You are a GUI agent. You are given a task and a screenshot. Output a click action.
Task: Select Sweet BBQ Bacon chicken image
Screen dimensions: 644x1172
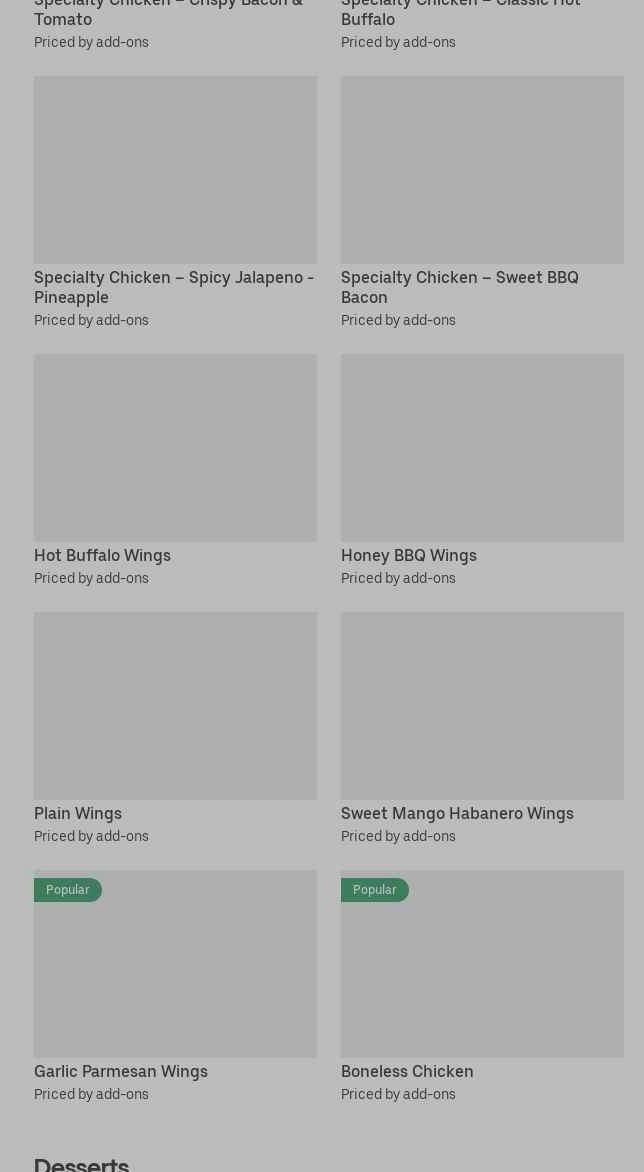[x=482, y=169]
